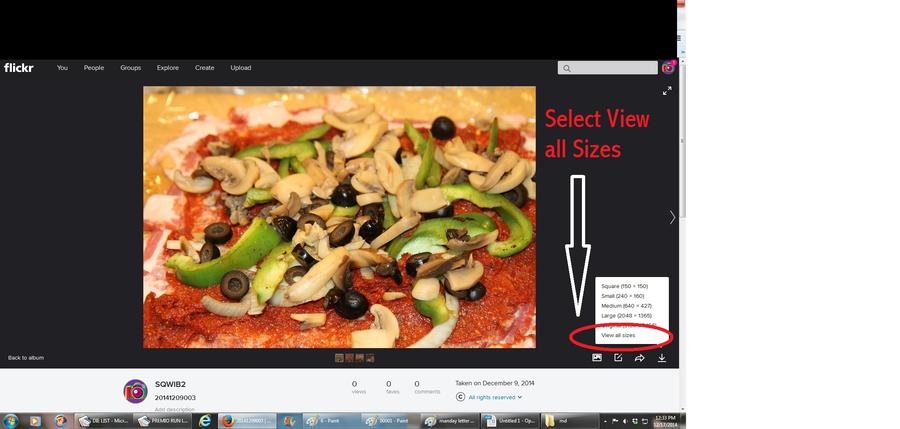Click the share photo arrow icon

[640, 358]
